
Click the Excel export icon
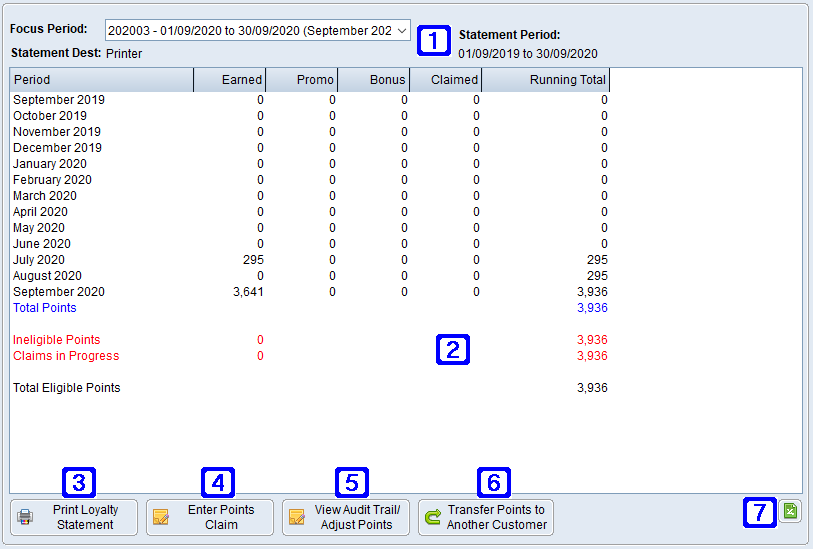pos(790,511)
